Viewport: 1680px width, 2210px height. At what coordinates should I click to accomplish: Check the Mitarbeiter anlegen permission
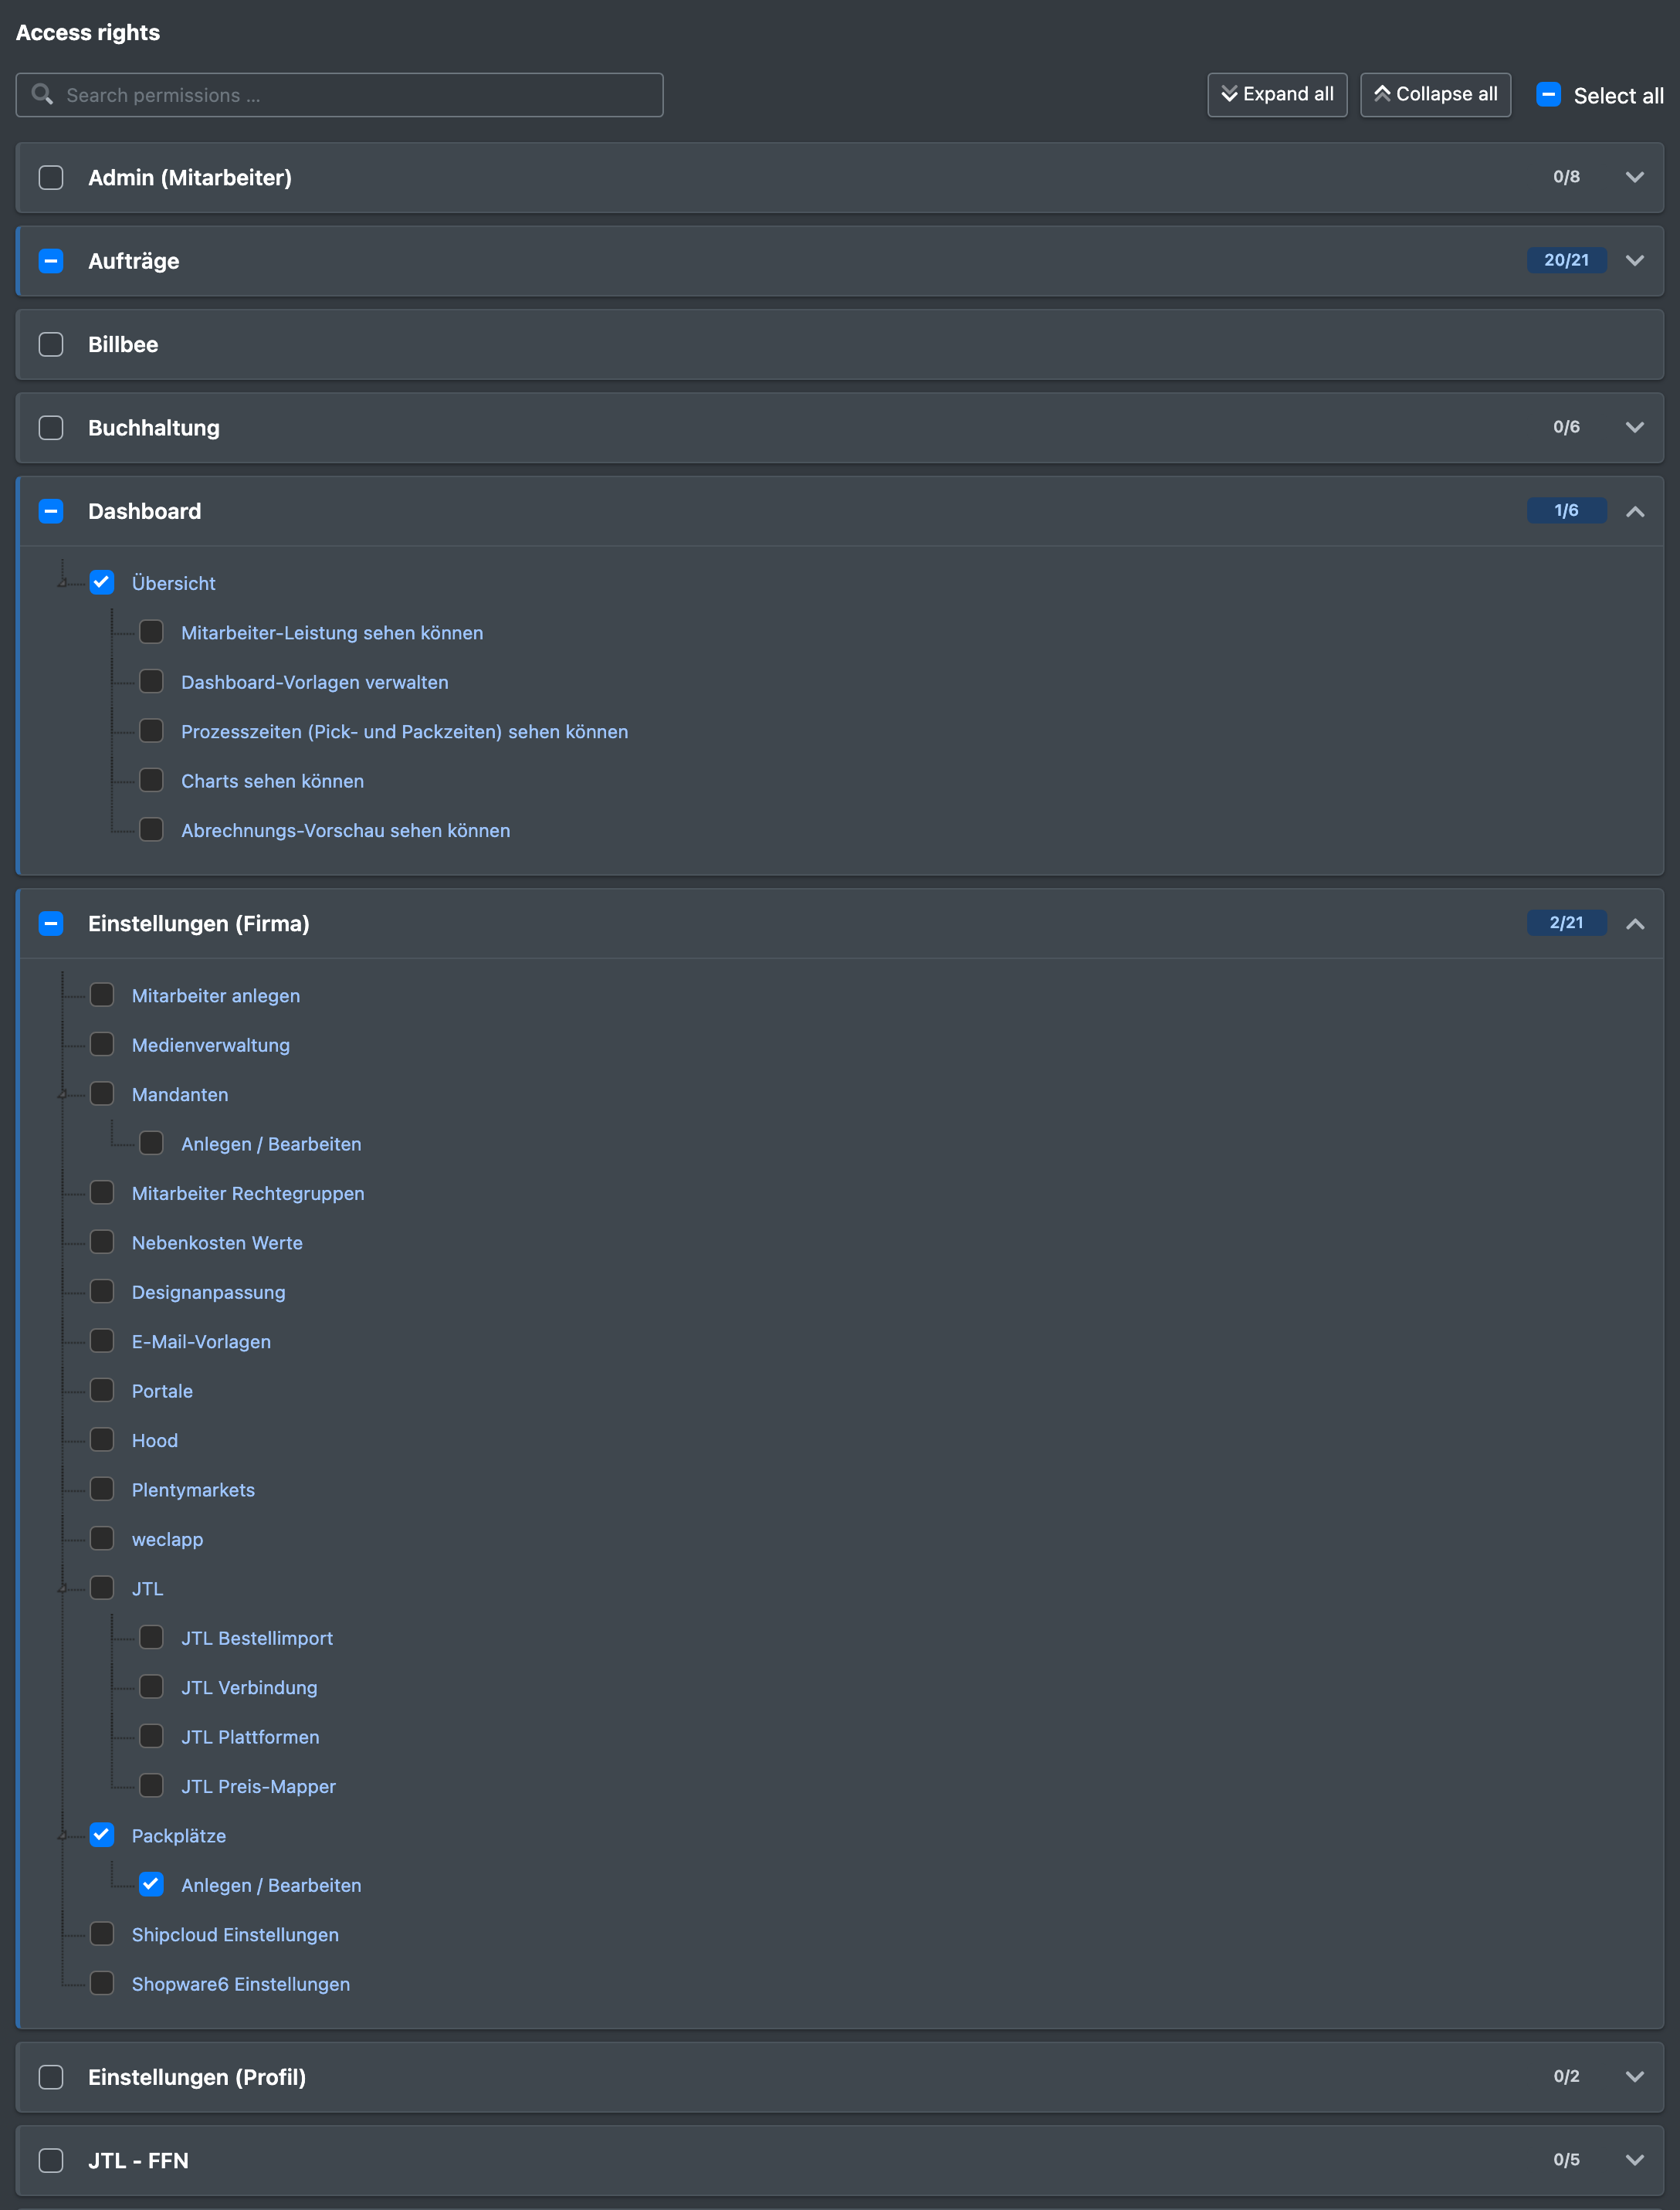click(x=102, y=994)
